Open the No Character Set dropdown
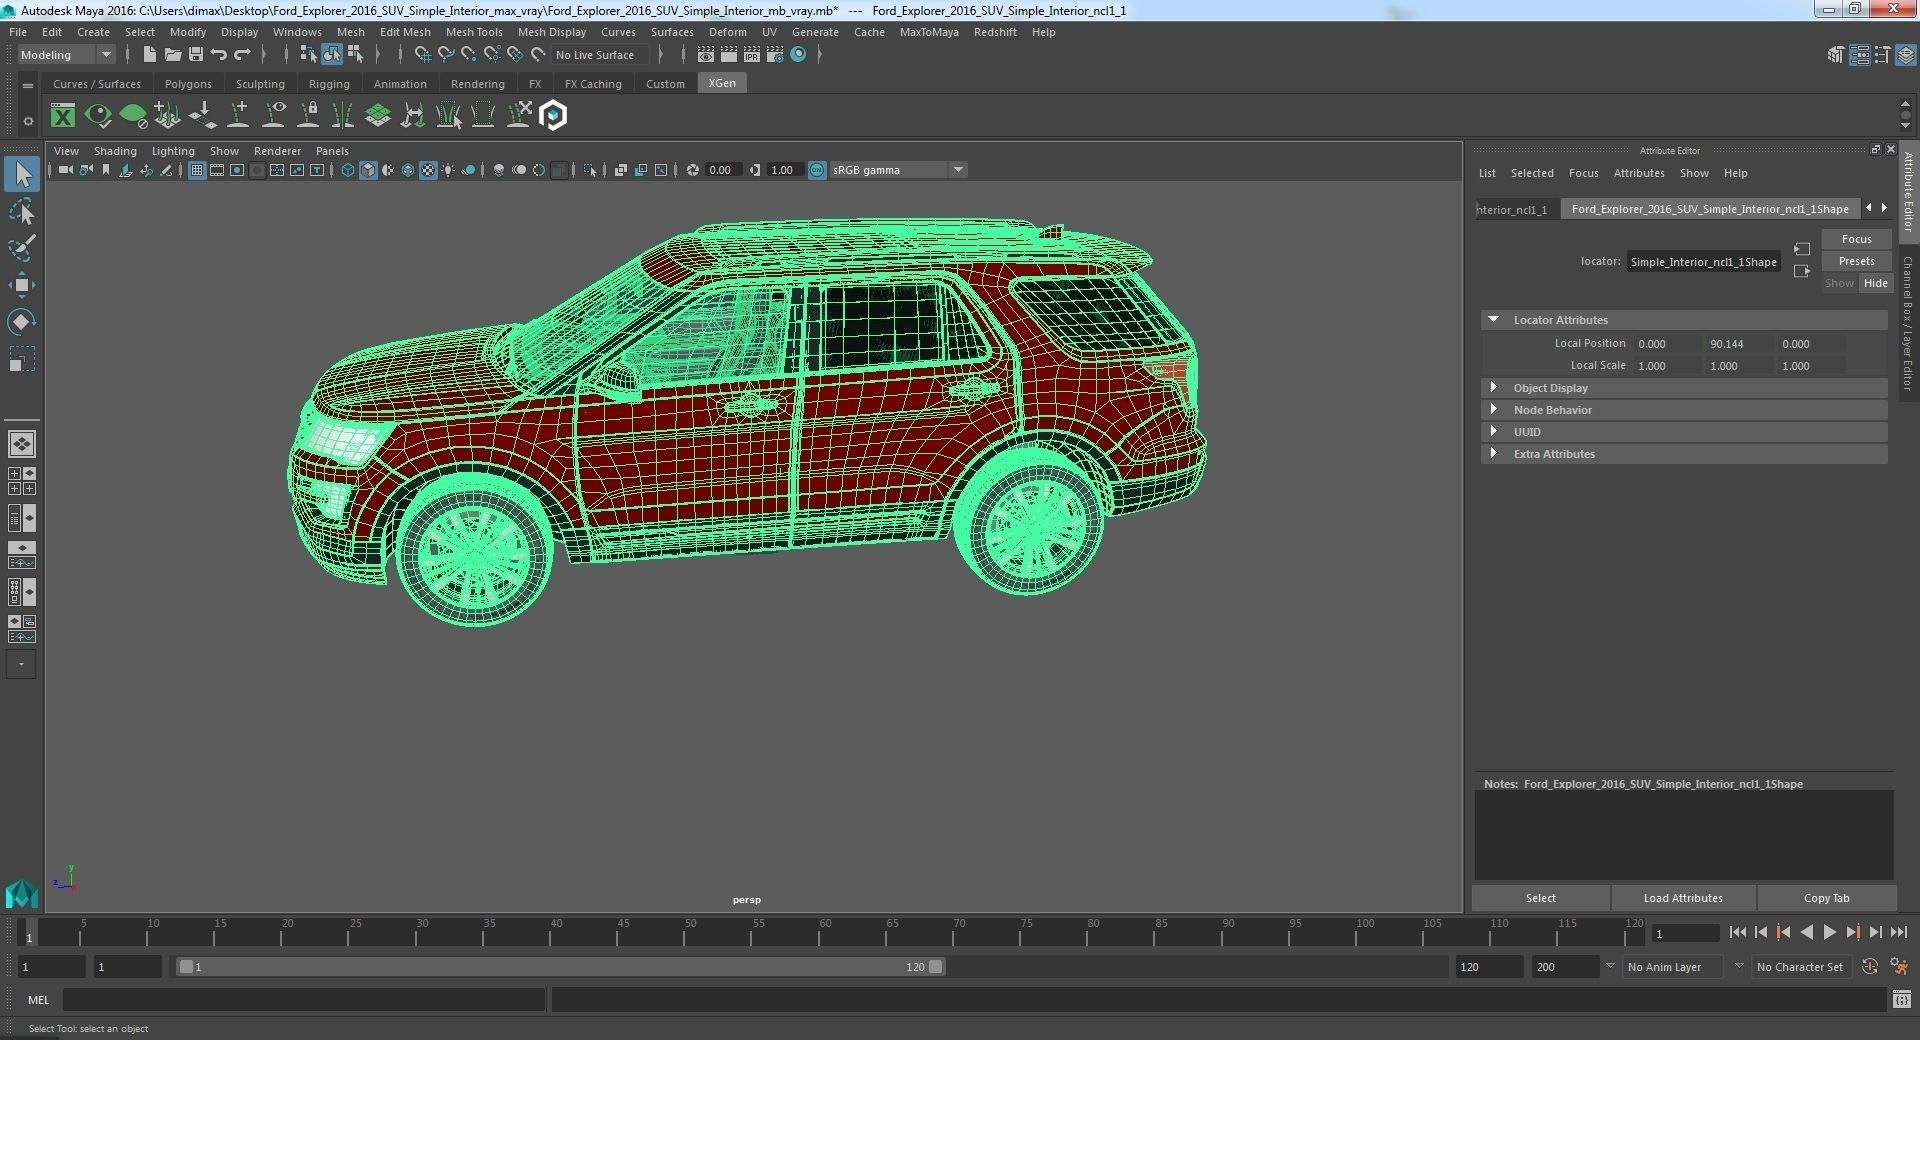This screenshot has width=1920, height=1158. (1802, 967)
